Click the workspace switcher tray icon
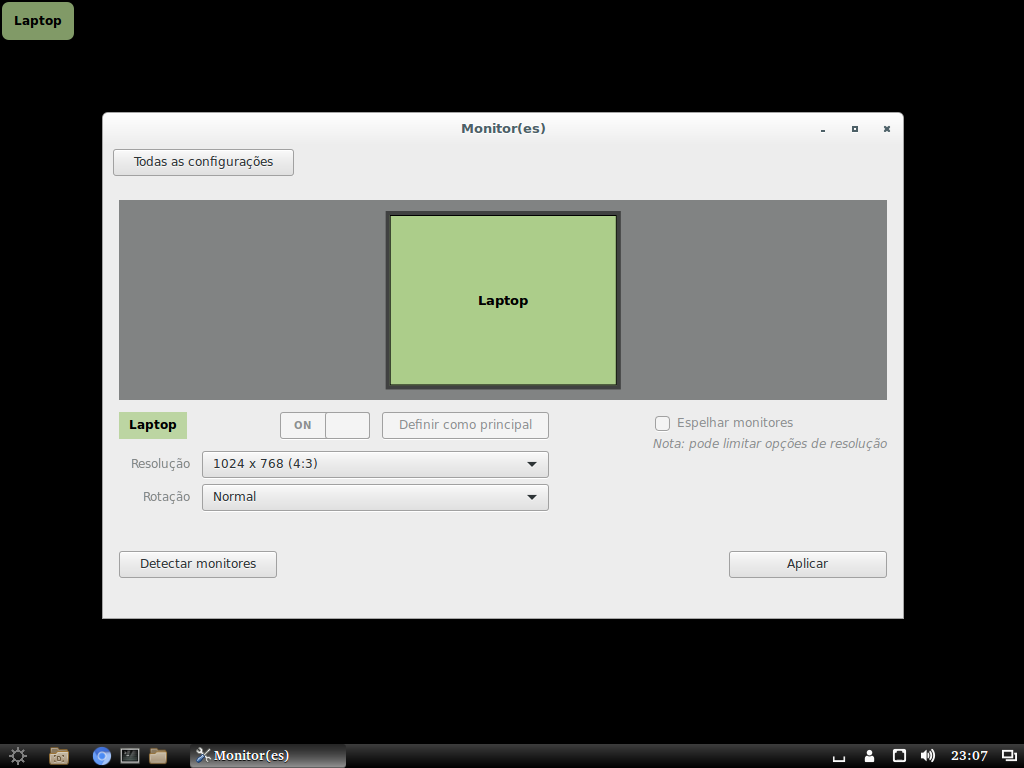Image resolution: width=1024 pixels, height=768 pixels. 1009,756
